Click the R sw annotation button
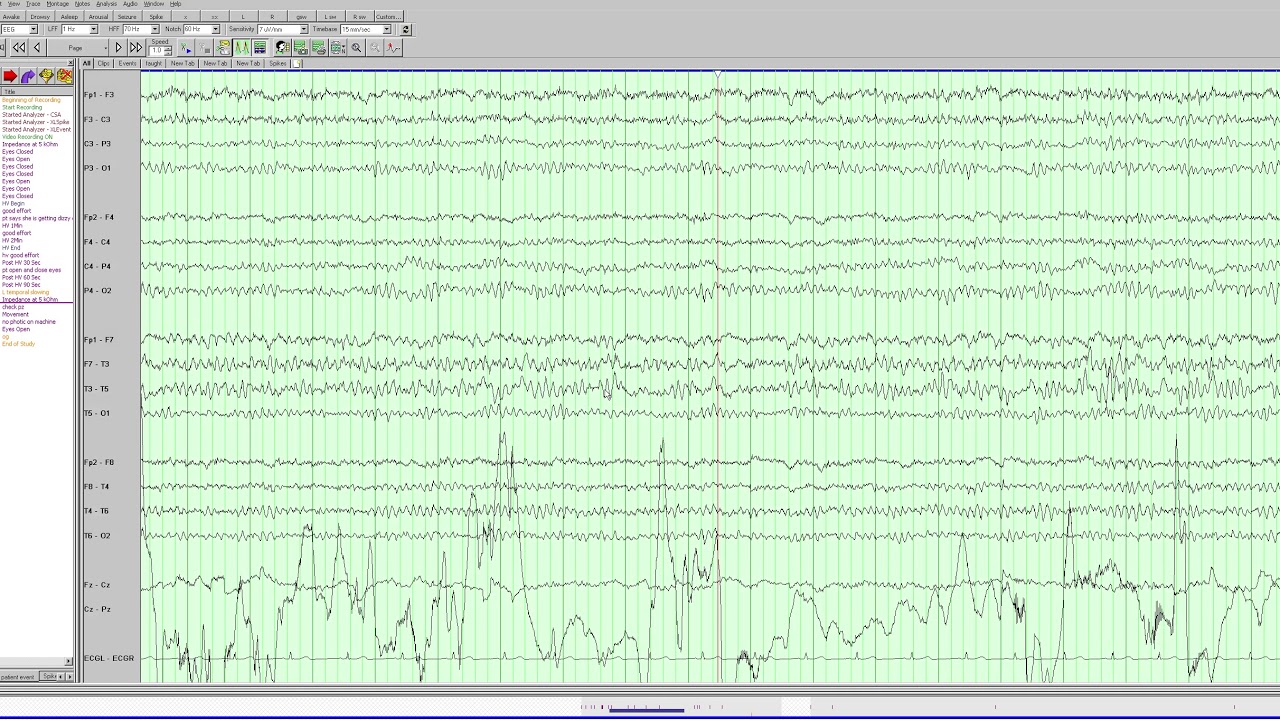 click(x=359, y=17)
